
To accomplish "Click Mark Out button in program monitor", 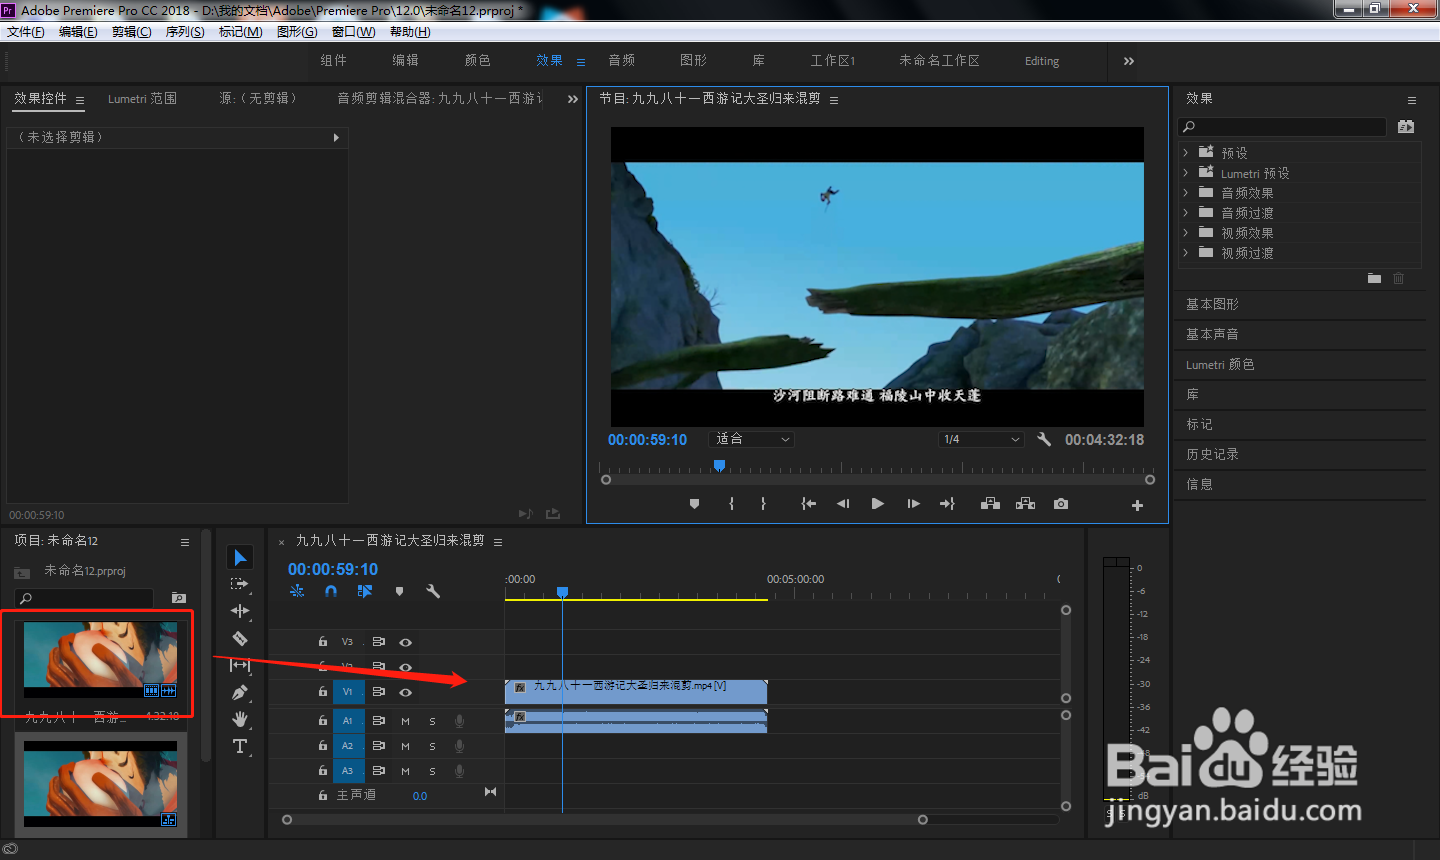I will pyautogui.click(x=763, y=504).
